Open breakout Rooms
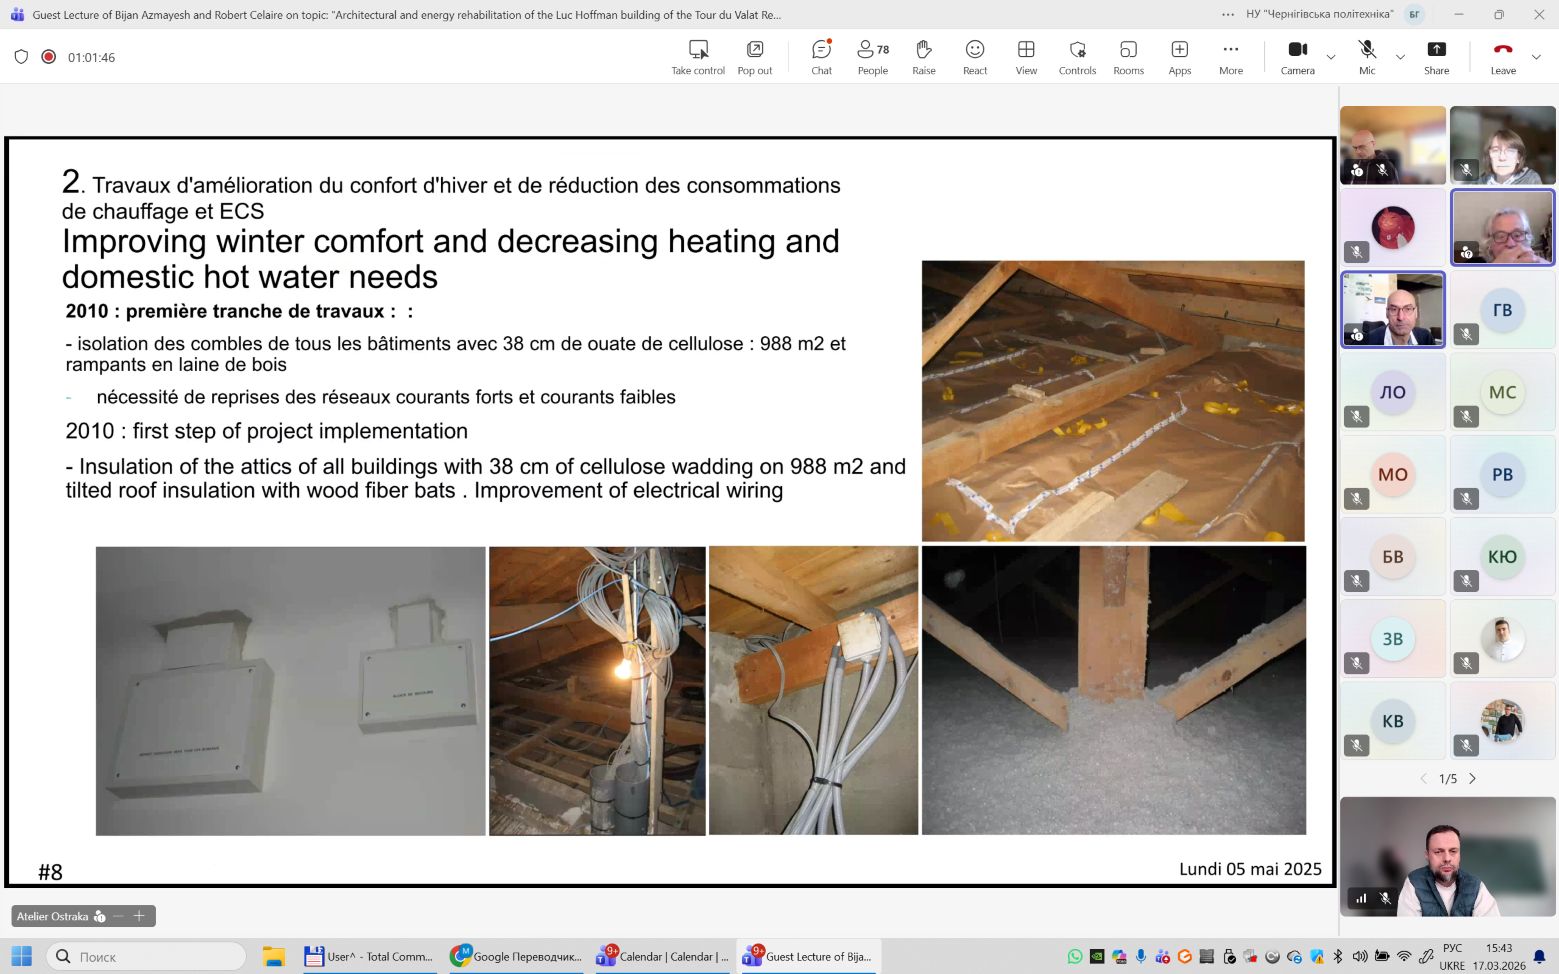1559x974 pixels. click(x=1128, y=57)
